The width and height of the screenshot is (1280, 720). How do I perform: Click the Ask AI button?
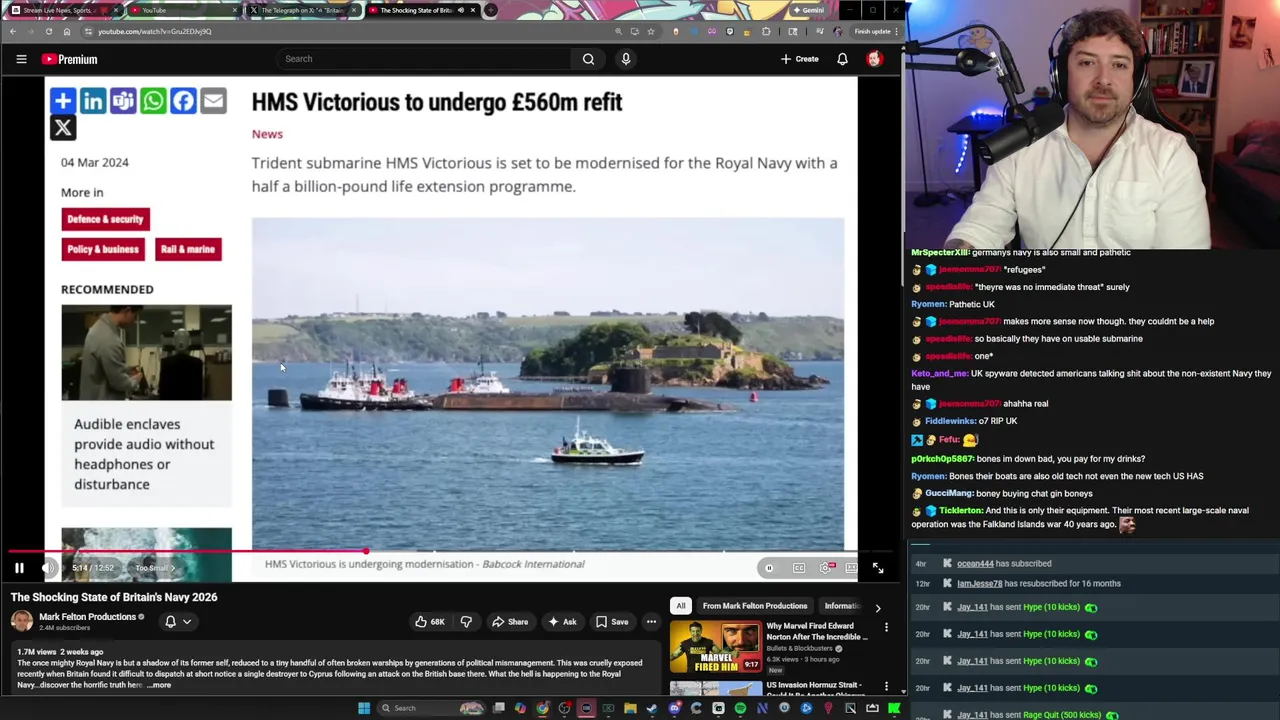(x=561, y=622)
